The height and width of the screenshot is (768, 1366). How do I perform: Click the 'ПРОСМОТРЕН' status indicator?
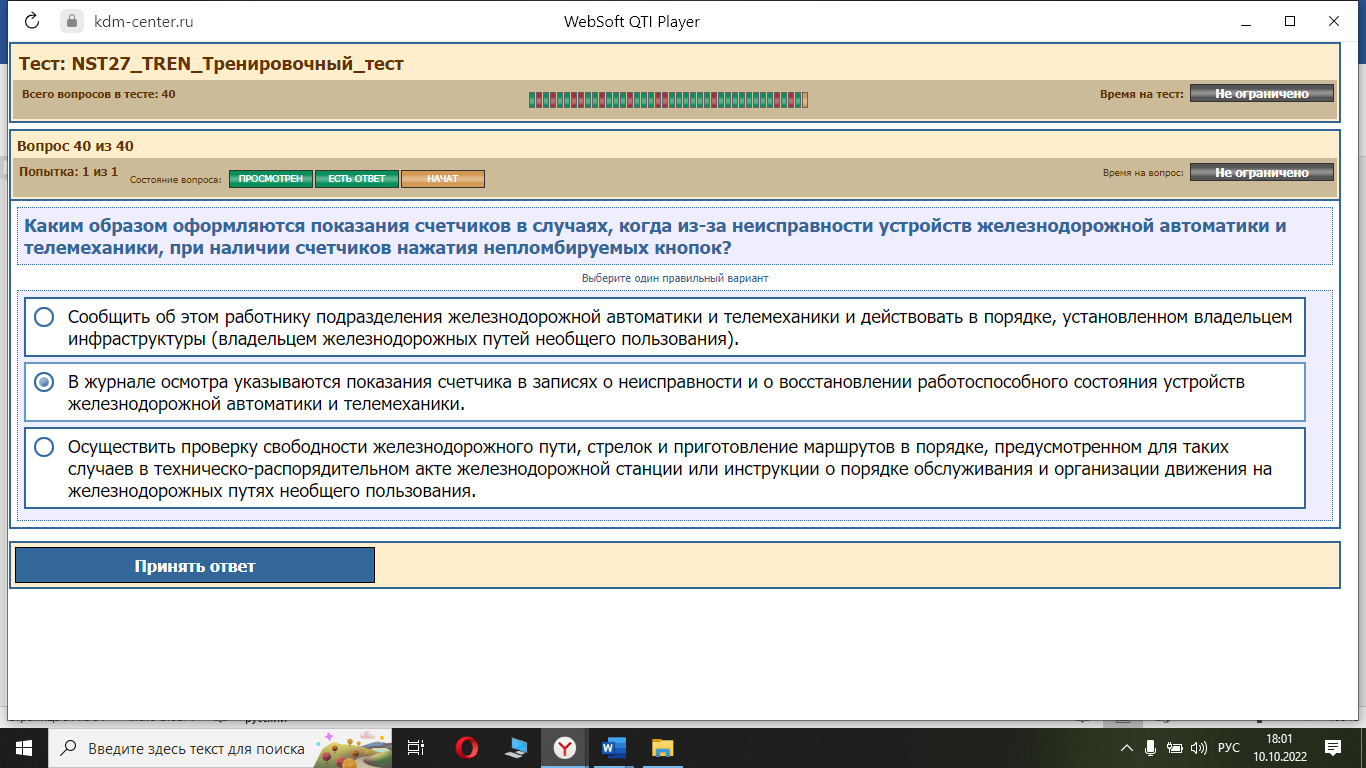click(271, 179)
